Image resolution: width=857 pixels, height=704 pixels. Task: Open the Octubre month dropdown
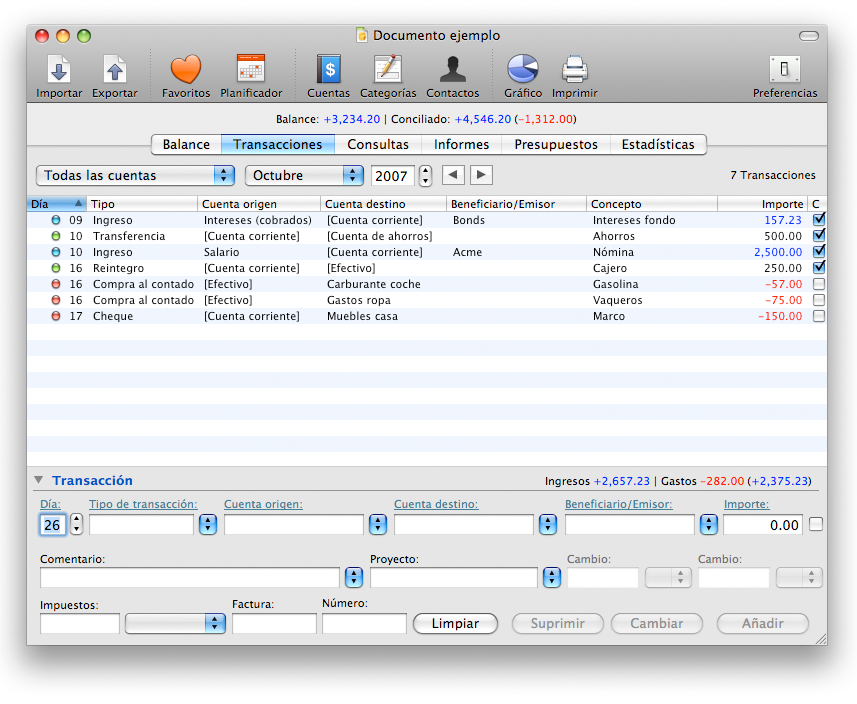pyautogui.click(x=303, y=176)
